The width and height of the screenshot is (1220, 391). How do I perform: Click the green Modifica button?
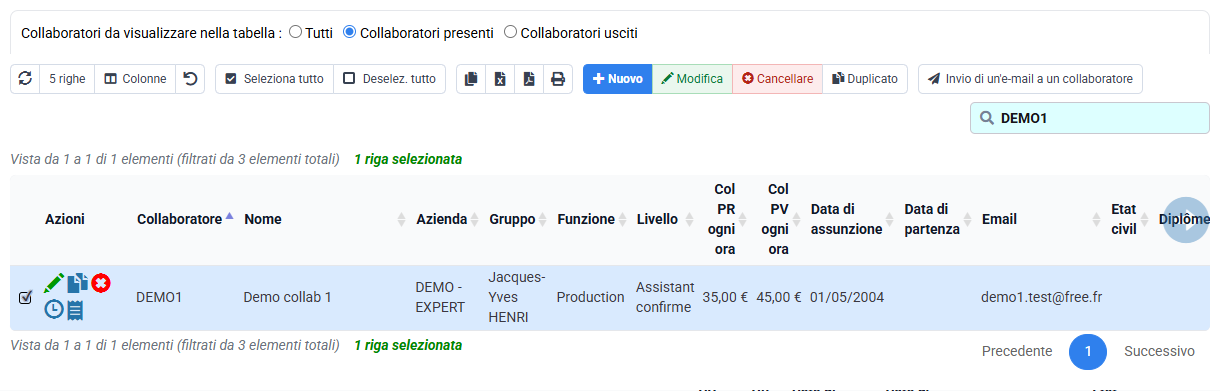point(692,79)
